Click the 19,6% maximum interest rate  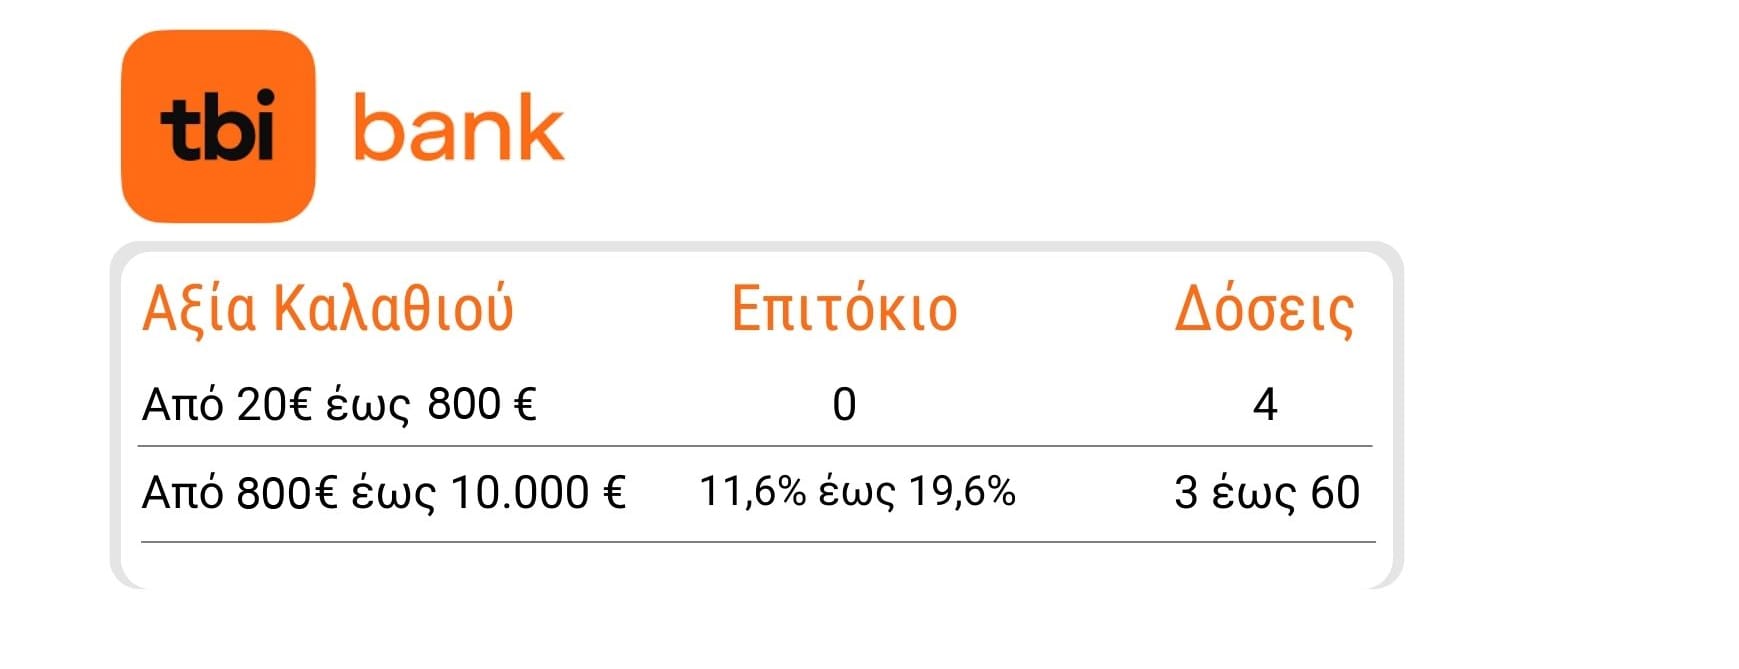962,492
